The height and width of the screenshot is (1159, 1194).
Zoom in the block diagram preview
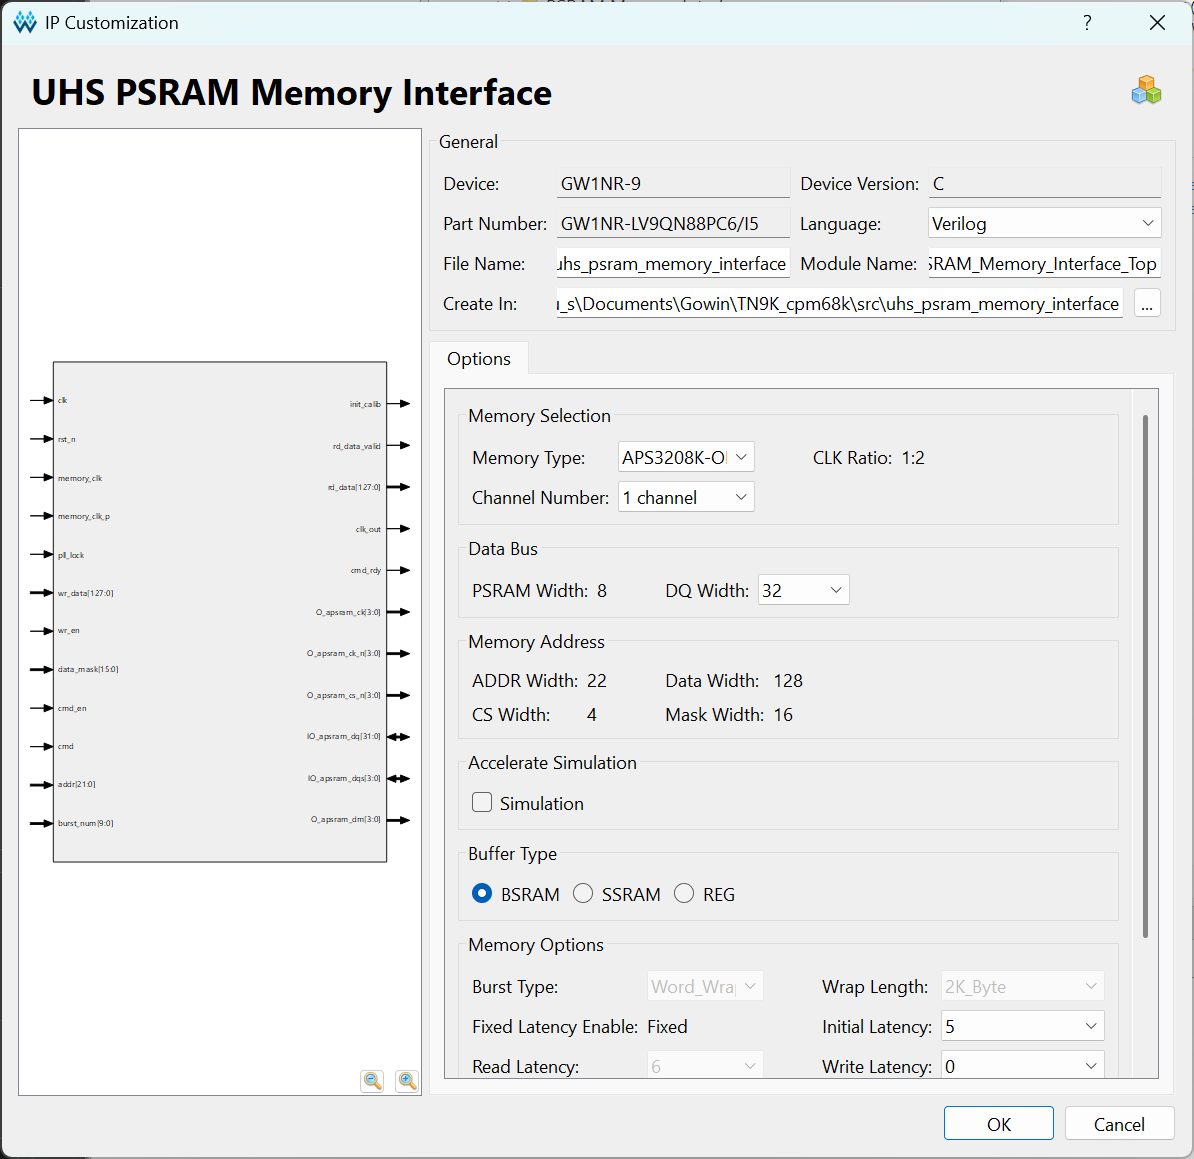407,1081
